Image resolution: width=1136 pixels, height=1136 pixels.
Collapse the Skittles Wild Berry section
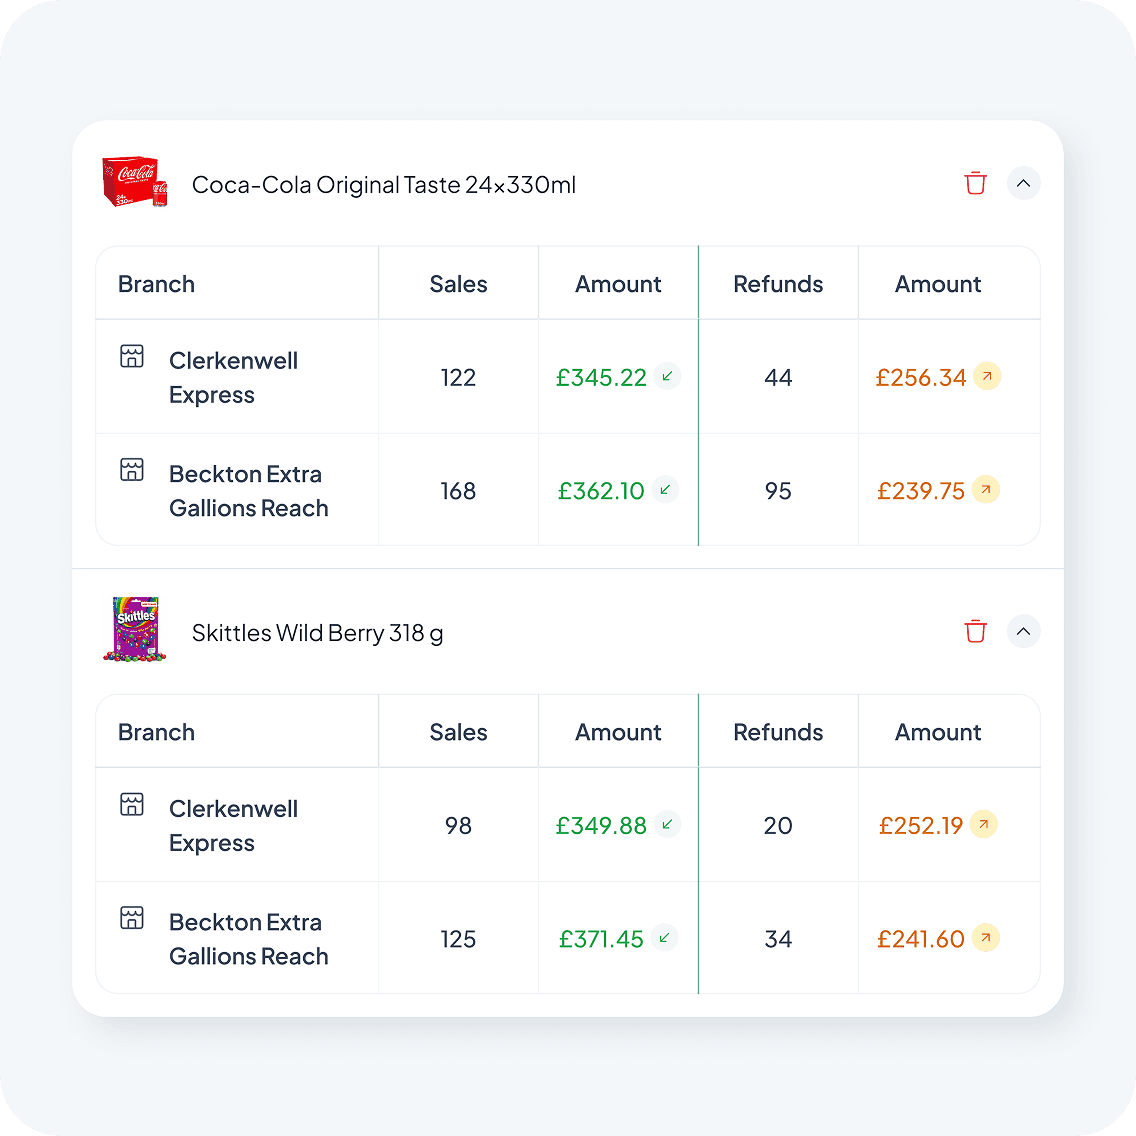1023,631
